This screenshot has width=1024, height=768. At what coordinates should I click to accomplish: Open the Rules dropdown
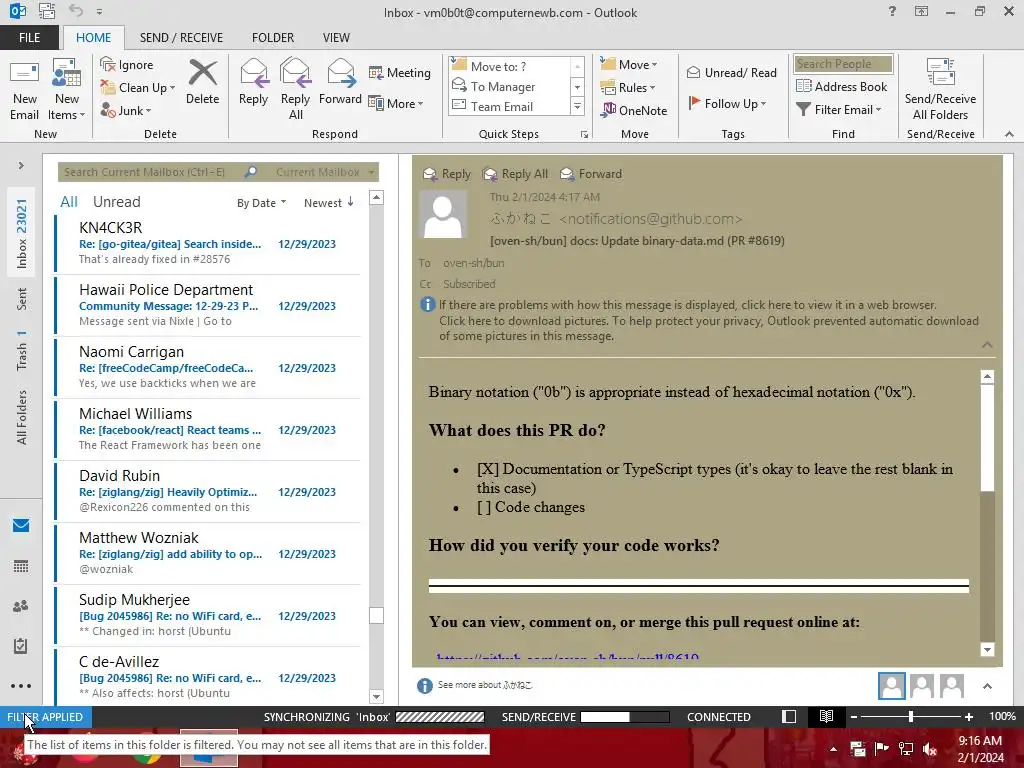click(x=628, y=88)
